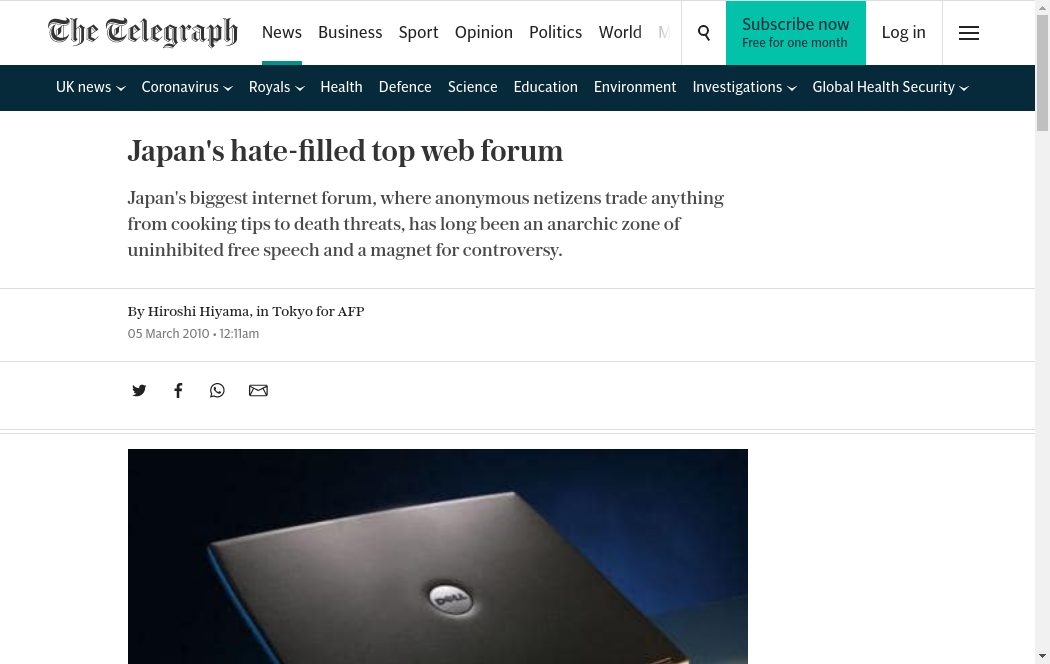Screen dimensions: 1050x664
Task: Share article via Twitter icon
Action: [x=139, y=390]
